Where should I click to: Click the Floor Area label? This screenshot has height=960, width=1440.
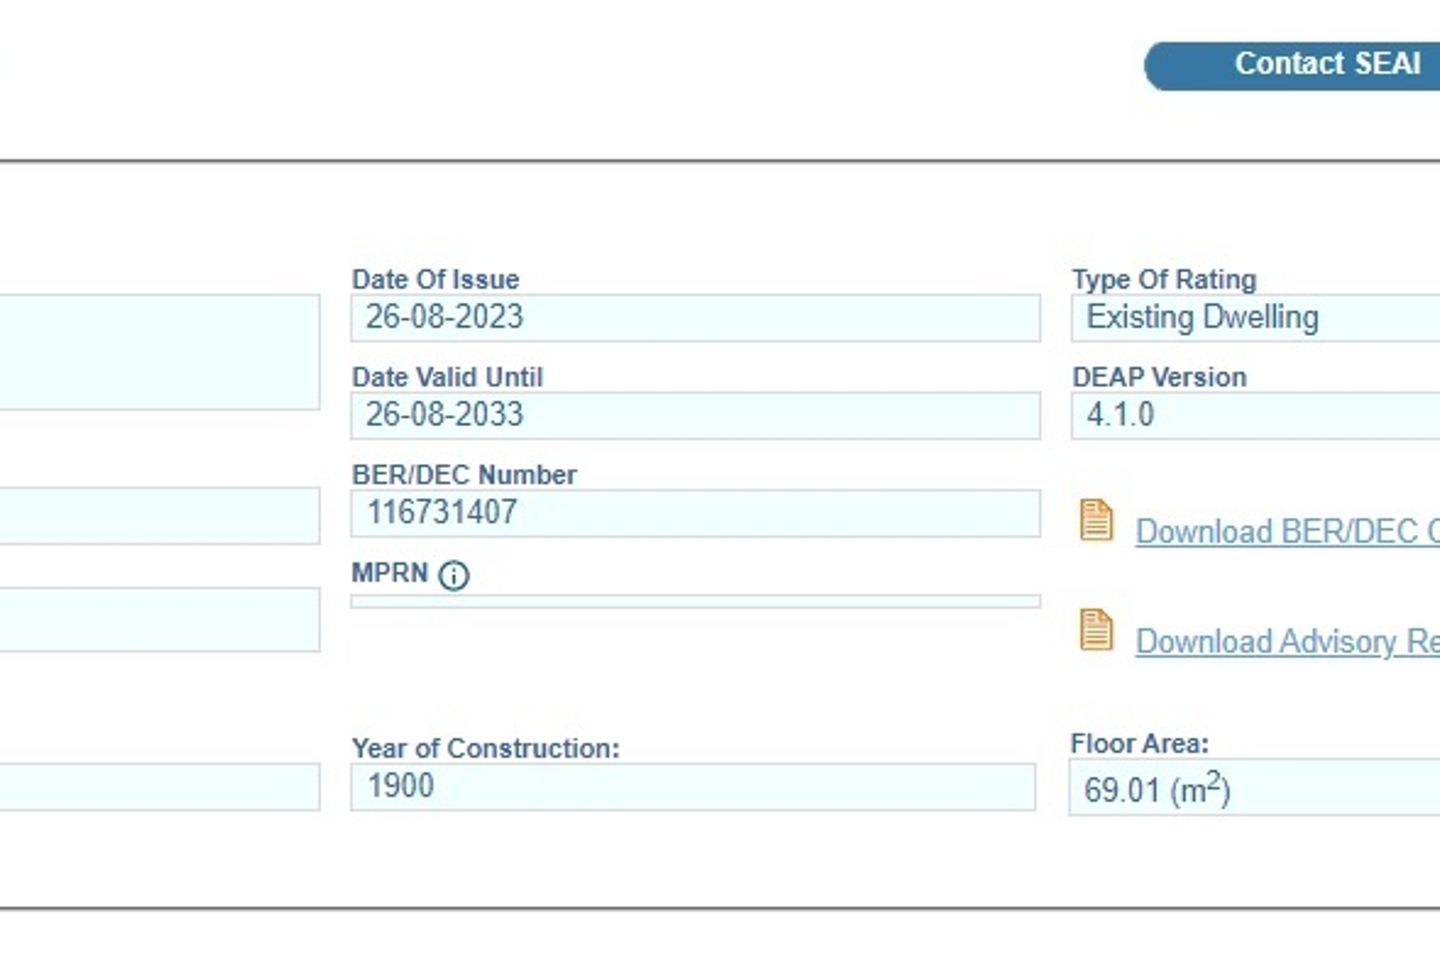(x=1139, y=744)
